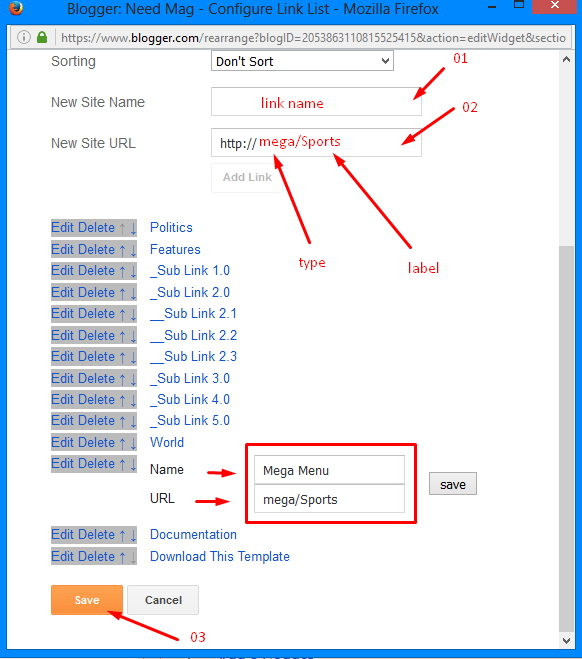Viewport: 582px width, 659px height.
Task: Move _Sub Link 5.0 down with arrow
Action: pos(133,422)
